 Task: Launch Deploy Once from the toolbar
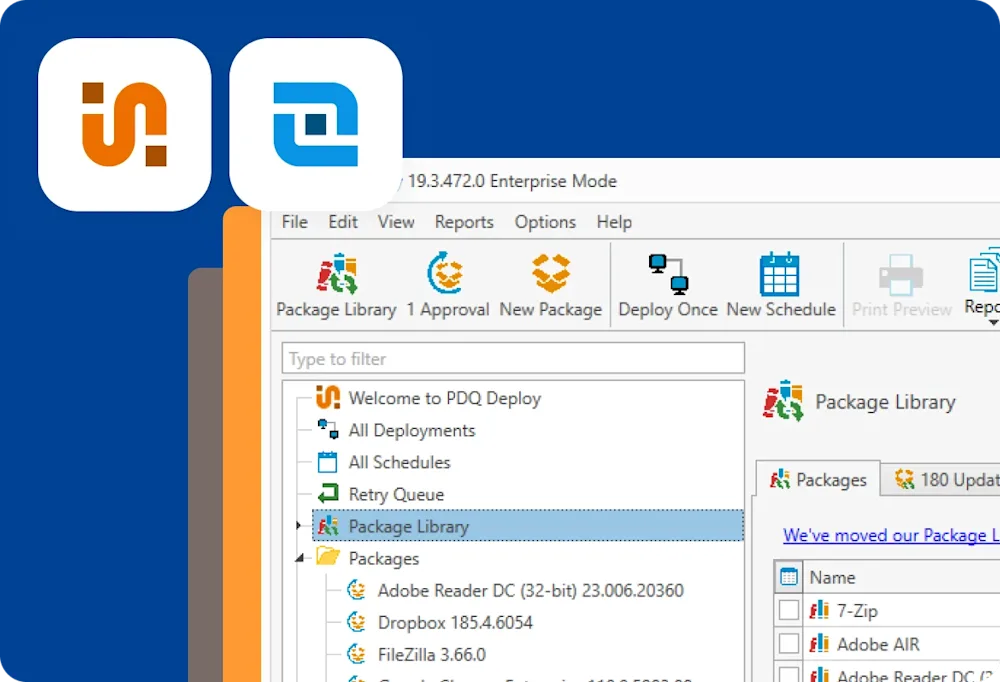click(x=668, y=286)
